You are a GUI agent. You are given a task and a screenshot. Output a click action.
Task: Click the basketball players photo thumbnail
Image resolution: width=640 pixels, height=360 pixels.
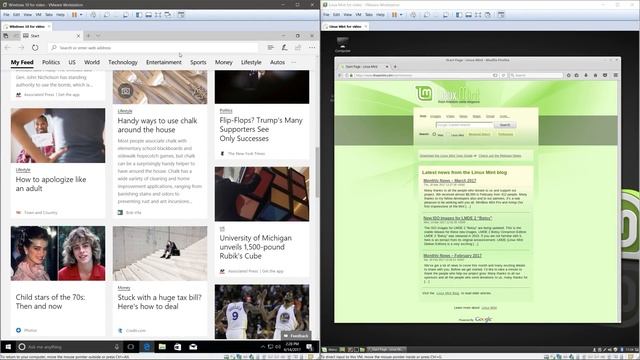pyautogui.click(x=262, y=312)
